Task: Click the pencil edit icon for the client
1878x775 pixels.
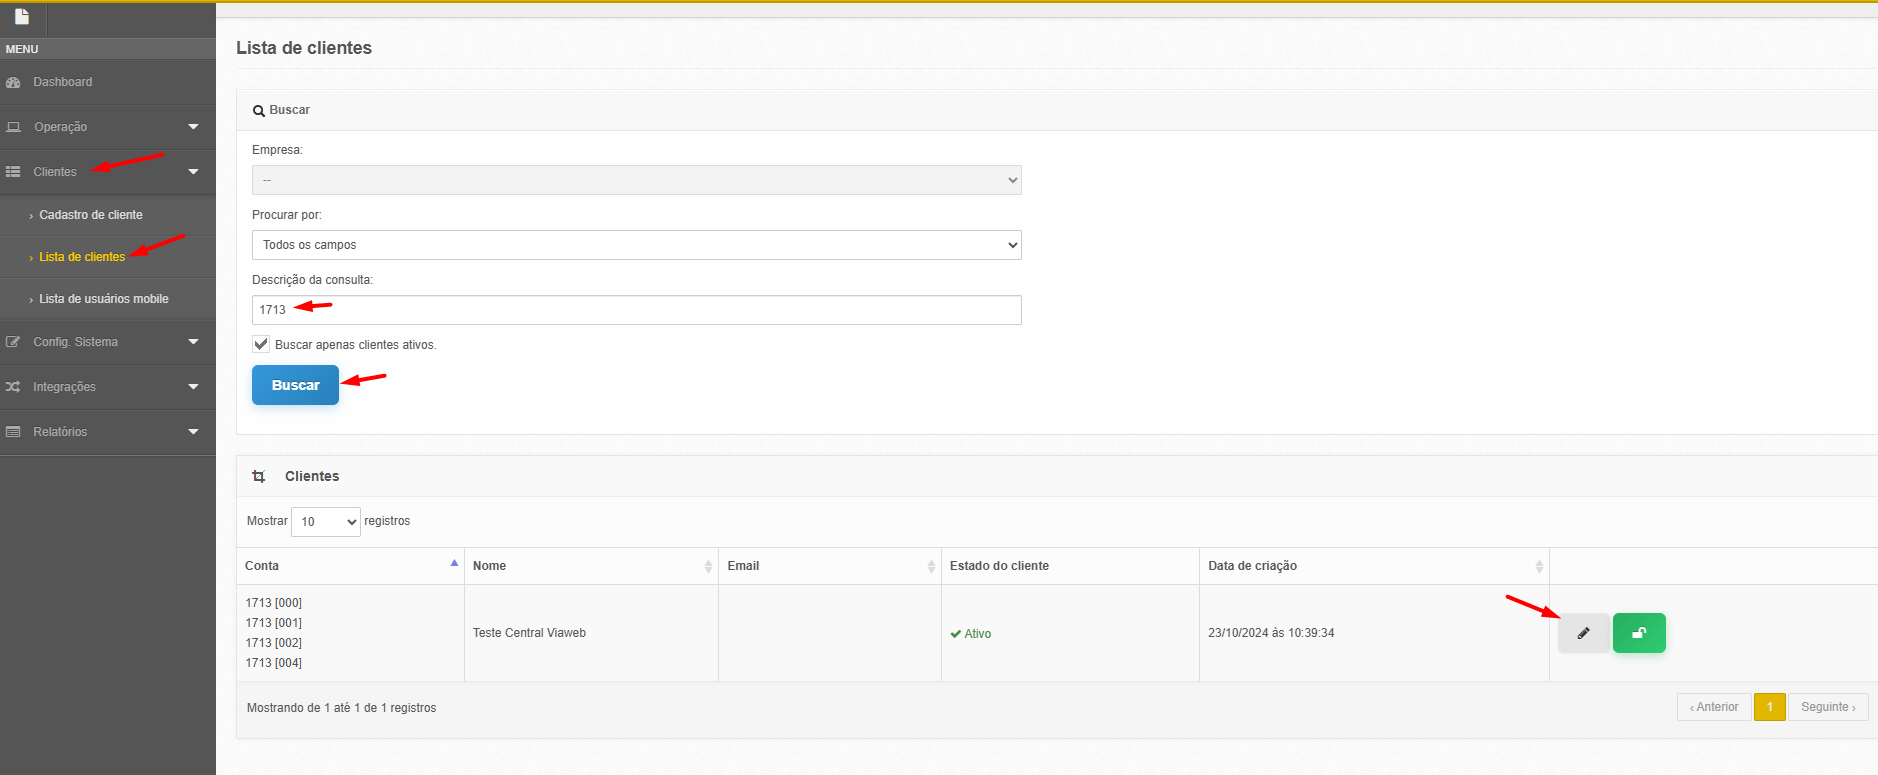Action: [x=1583, y=633]
